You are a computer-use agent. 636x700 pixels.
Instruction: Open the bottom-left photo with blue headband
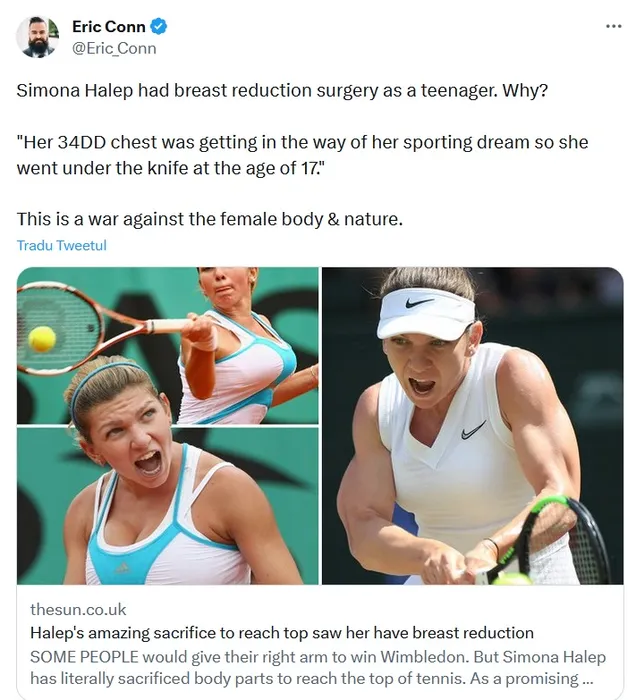(168, 506)
